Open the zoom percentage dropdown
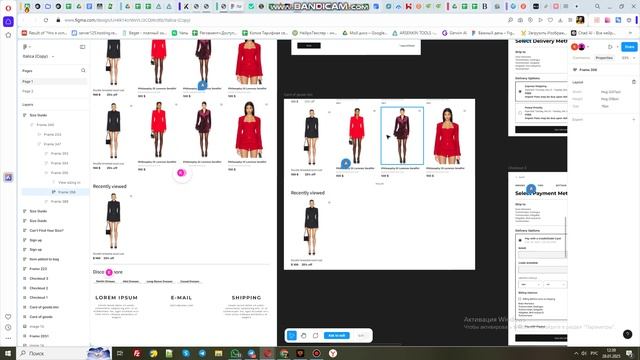This screenshot has height=360, width=640. pyautogui.click(x=628, y=58)
